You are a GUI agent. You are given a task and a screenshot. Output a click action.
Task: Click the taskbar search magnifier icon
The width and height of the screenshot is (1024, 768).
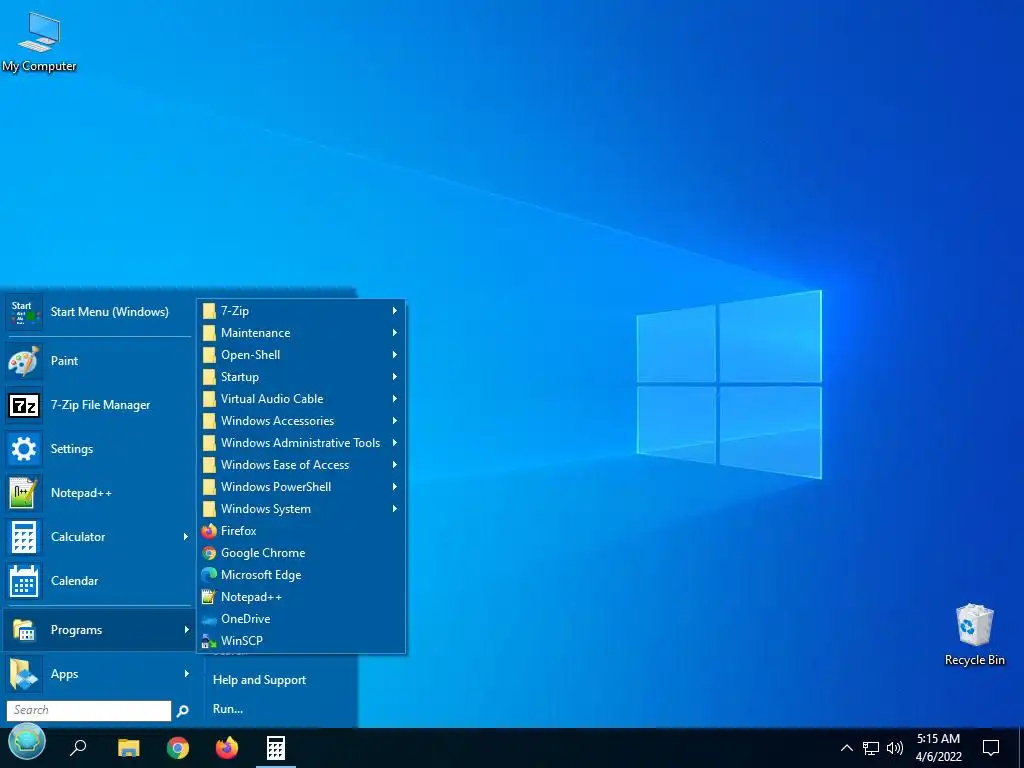tap(78, 748)
